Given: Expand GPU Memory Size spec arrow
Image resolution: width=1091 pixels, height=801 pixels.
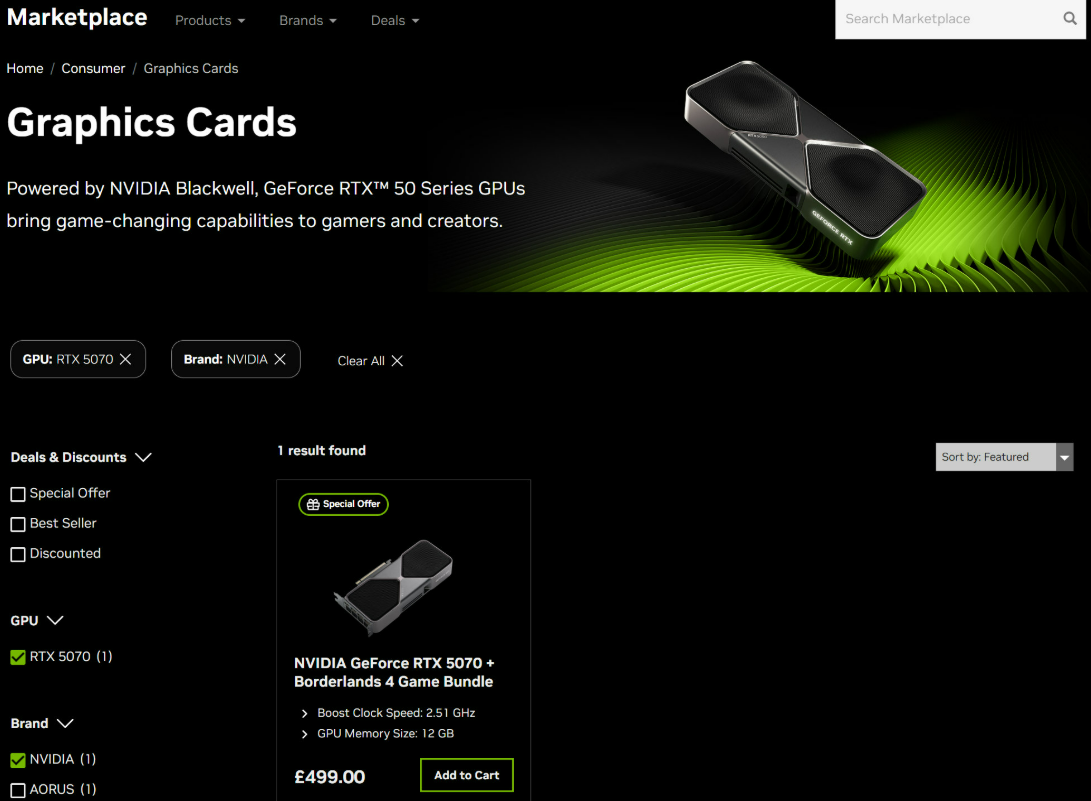Looking at the screenshot, I should click(304, 734).
